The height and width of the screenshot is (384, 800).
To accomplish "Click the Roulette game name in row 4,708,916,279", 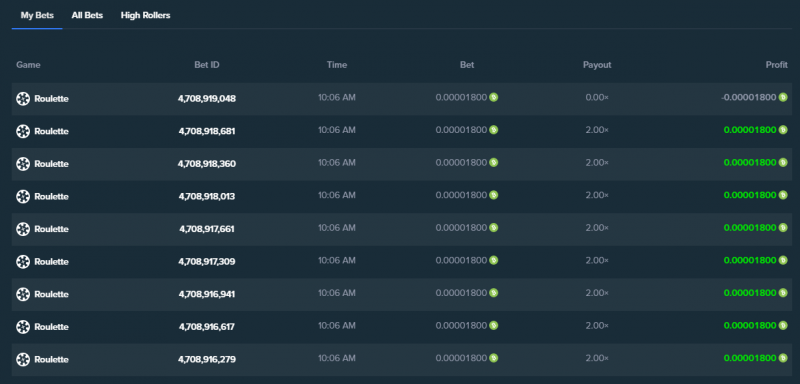I will [52, 360].
